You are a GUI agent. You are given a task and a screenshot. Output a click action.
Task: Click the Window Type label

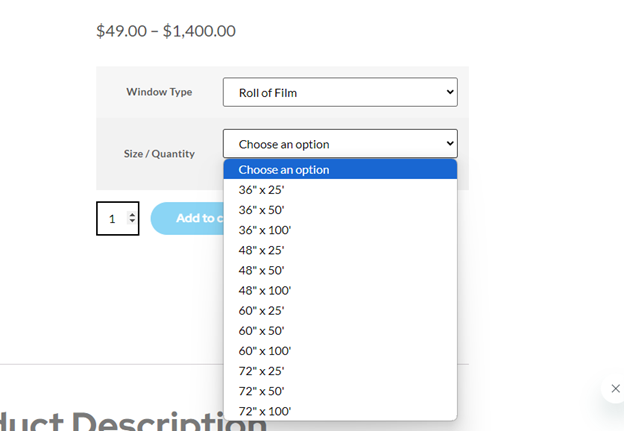click(x=159, y=92)
